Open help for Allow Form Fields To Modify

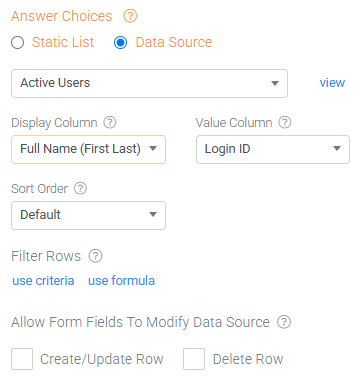(x=284, y=322)
